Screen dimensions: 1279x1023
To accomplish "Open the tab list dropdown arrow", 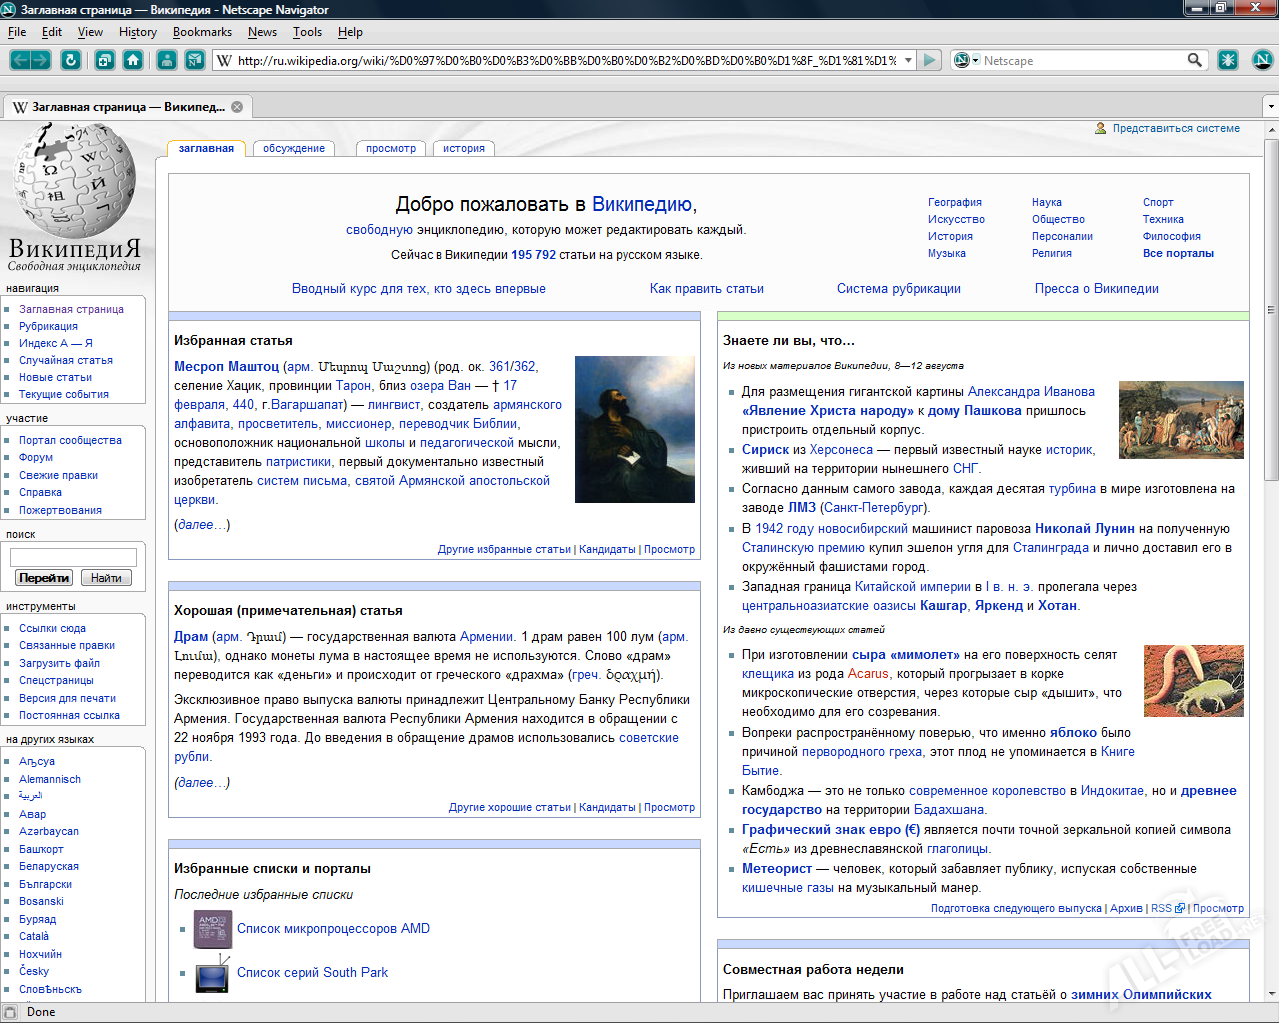I will [1270, 106].
